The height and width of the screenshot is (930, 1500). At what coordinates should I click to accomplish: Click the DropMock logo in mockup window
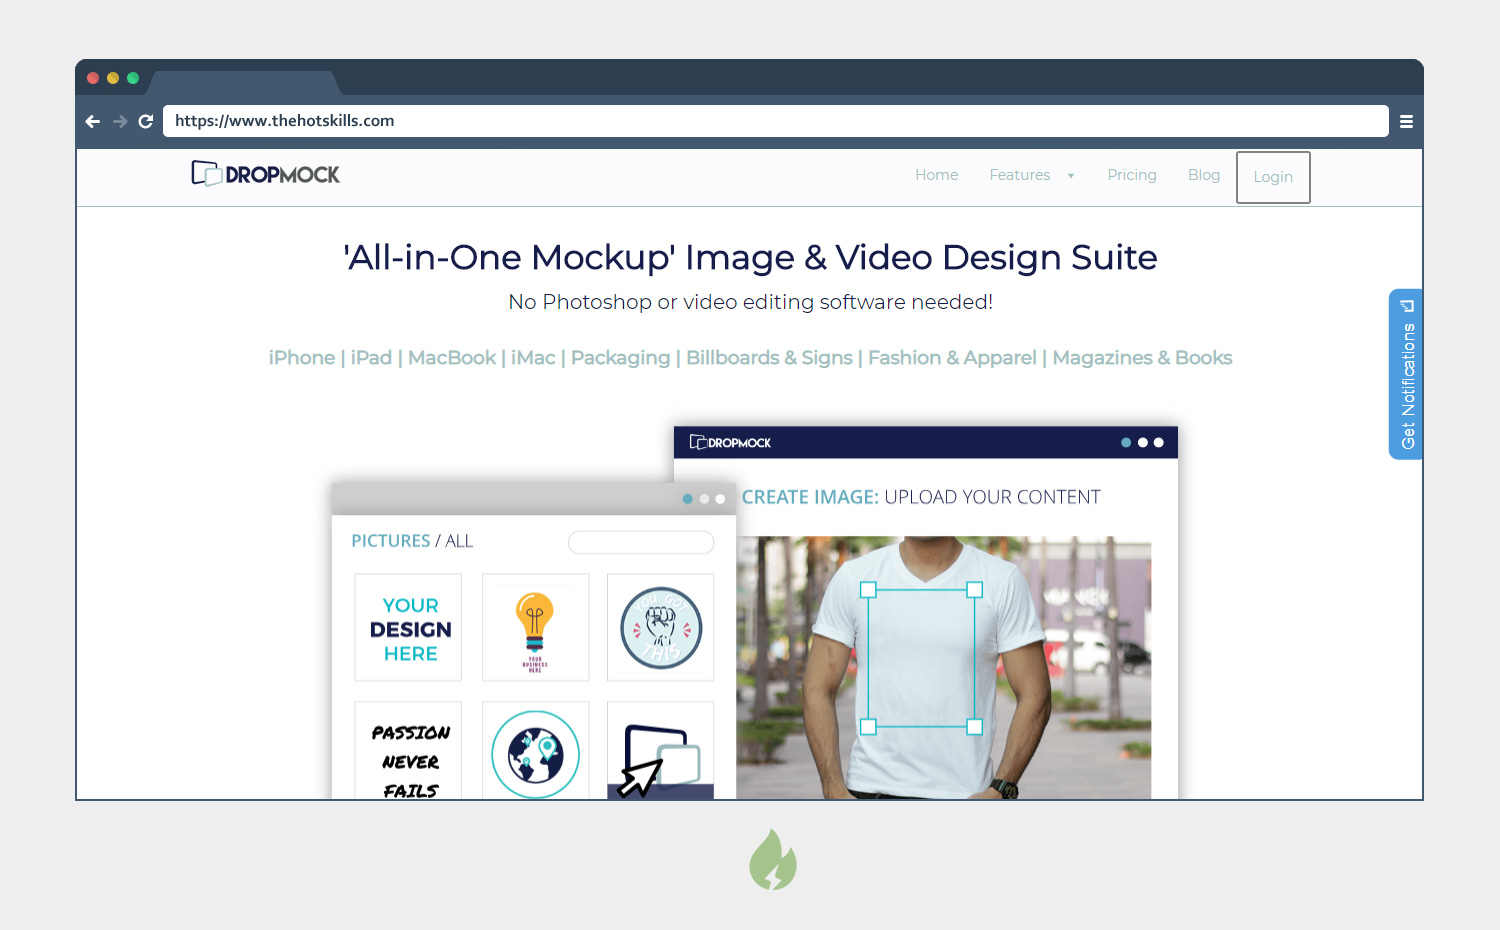pos(730,442)
